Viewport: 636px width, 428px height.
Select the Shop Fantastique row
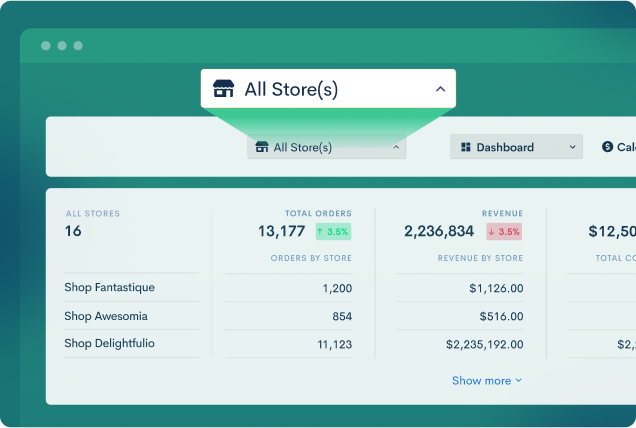(110, 287)
